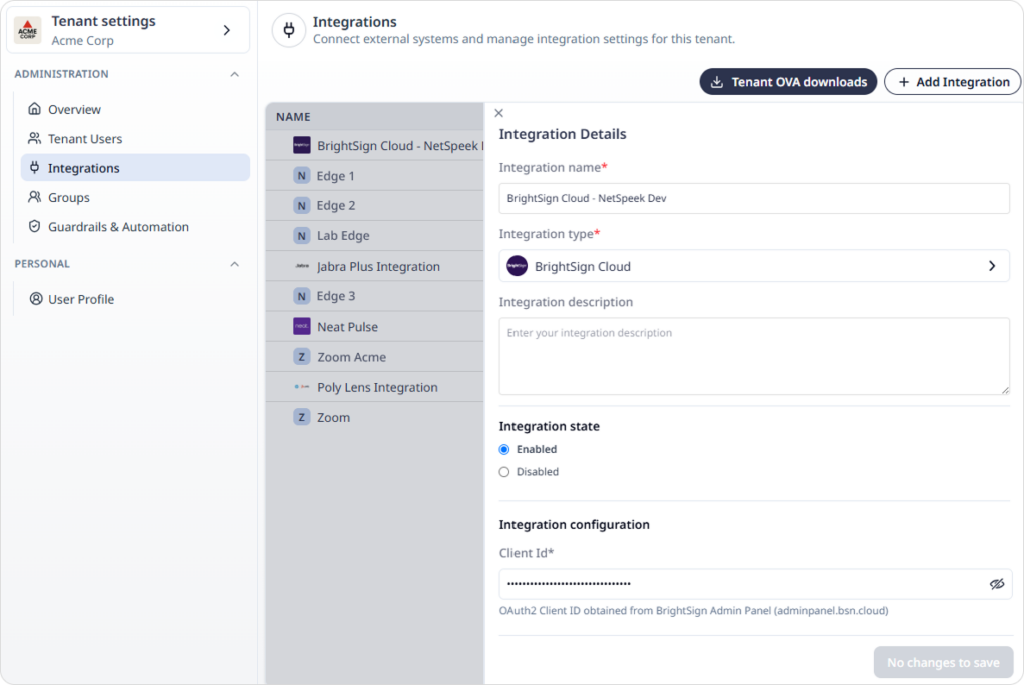Click the BrightSign Cloud row icon
1024x685 pixels.
tap(302, 145)
